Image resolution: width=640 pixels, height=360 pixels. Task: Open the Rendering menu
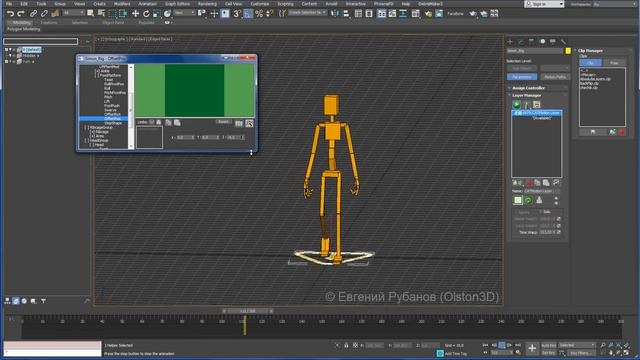[207, 4]
